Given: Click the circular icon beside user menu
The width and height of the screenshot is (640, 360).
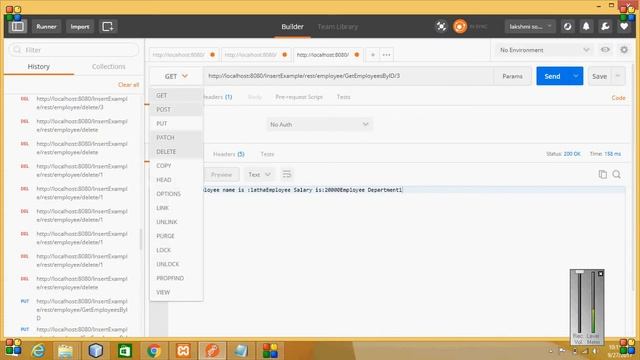Looking at the screenshot, I should 567,27.
